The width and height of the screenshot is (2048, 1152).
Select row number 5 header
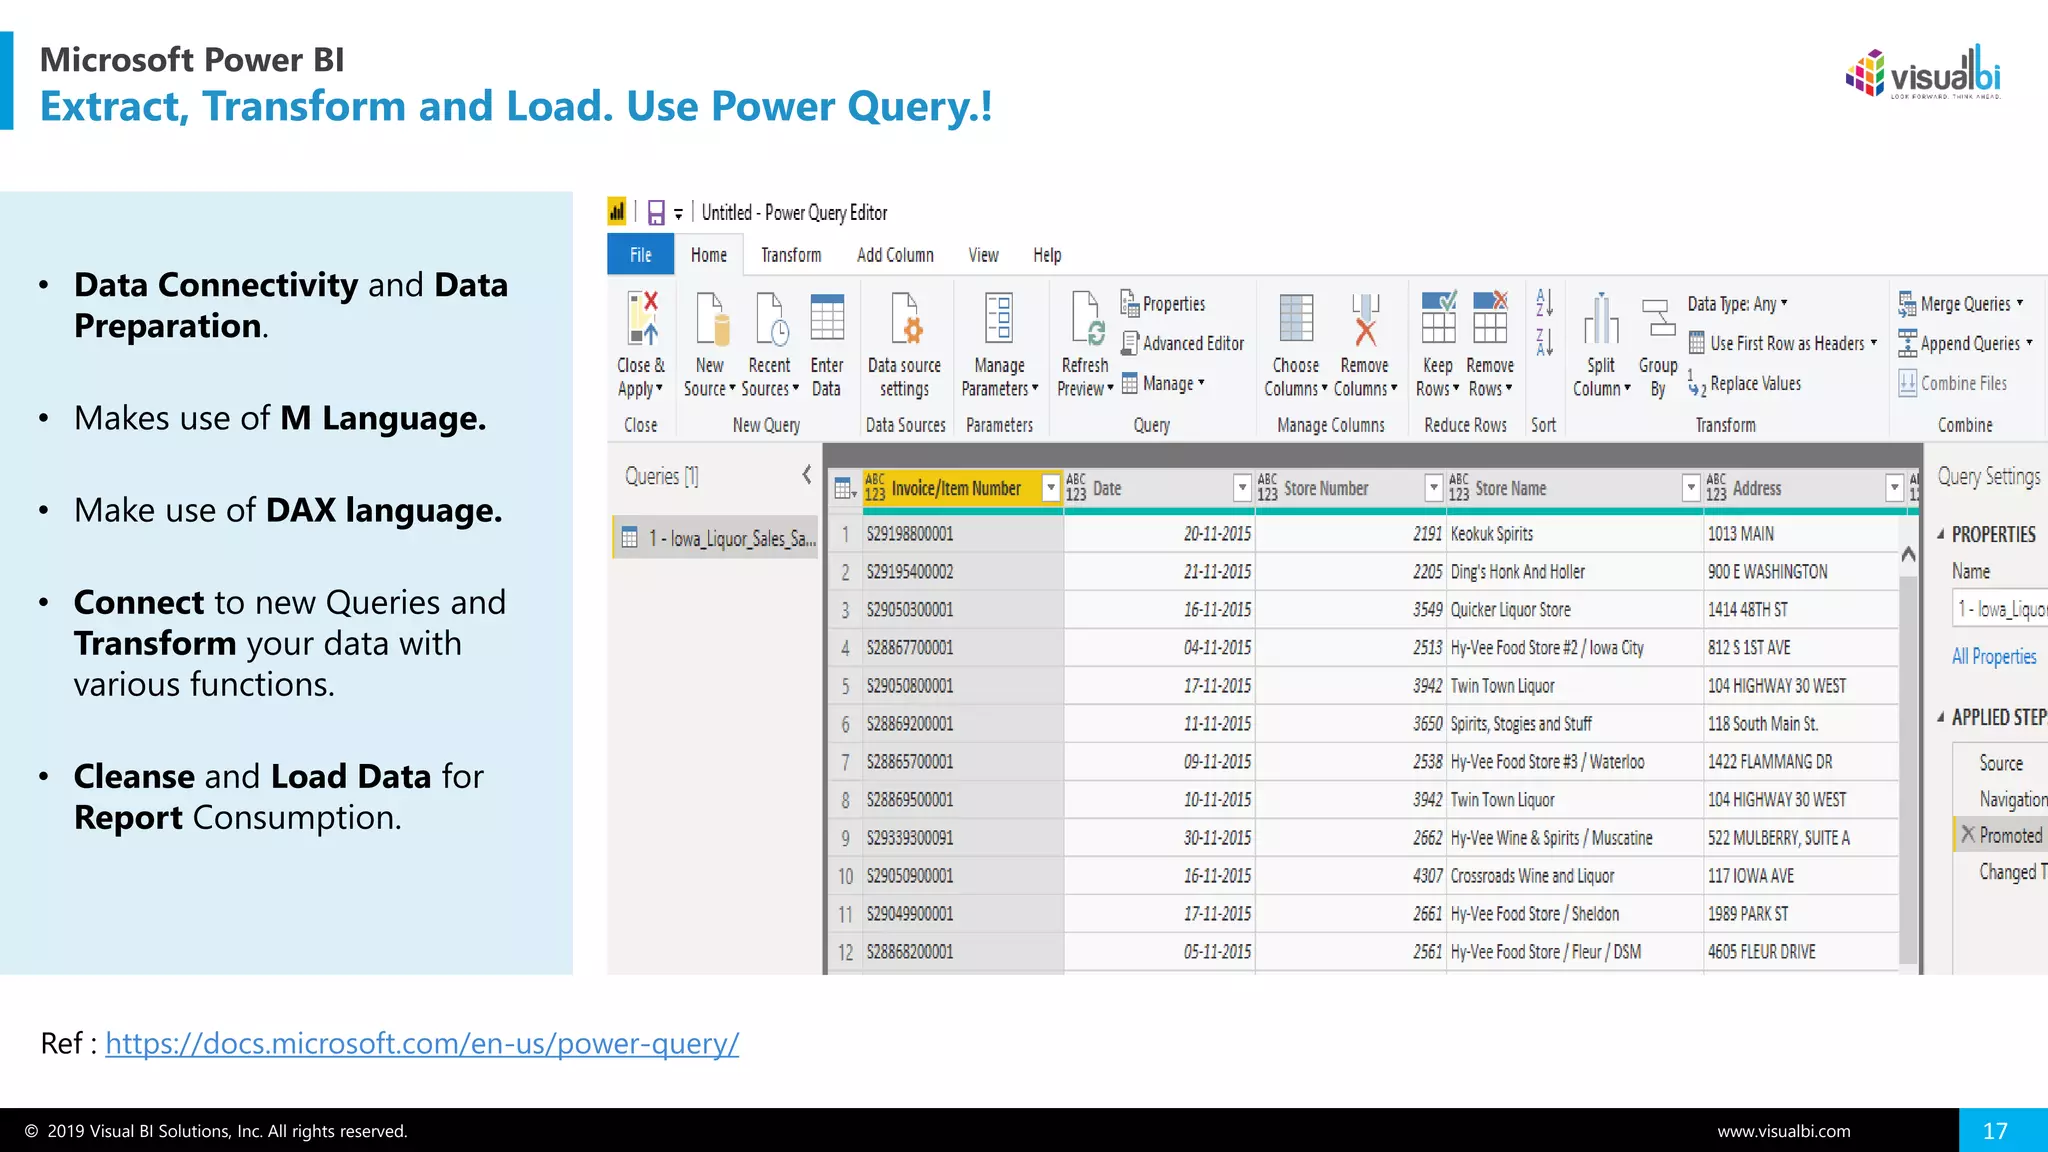tap(845, 686)
